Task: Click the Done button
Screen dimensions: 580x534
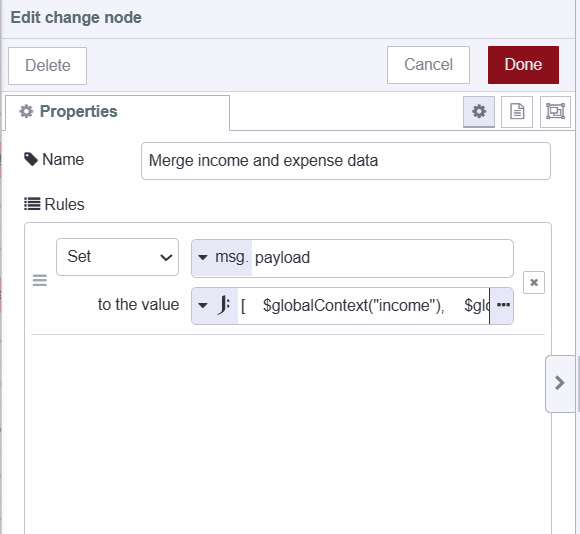Action: (x=523, y=65)
